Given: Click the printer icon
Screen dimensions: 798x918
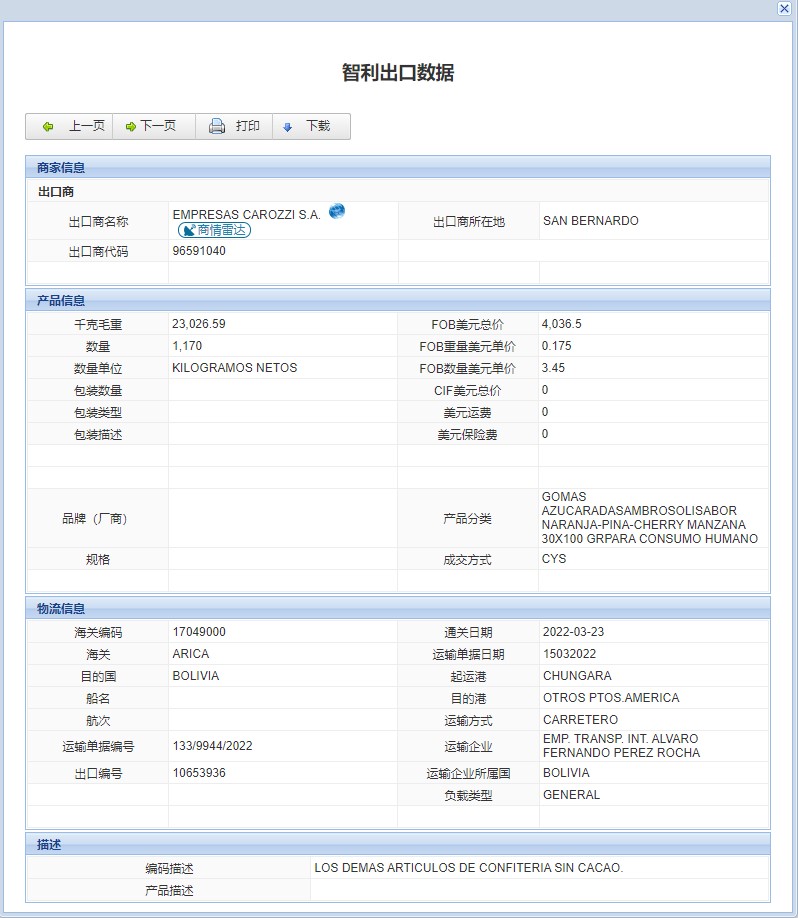Looking at the screenshot, I should (x=217, y=126).
